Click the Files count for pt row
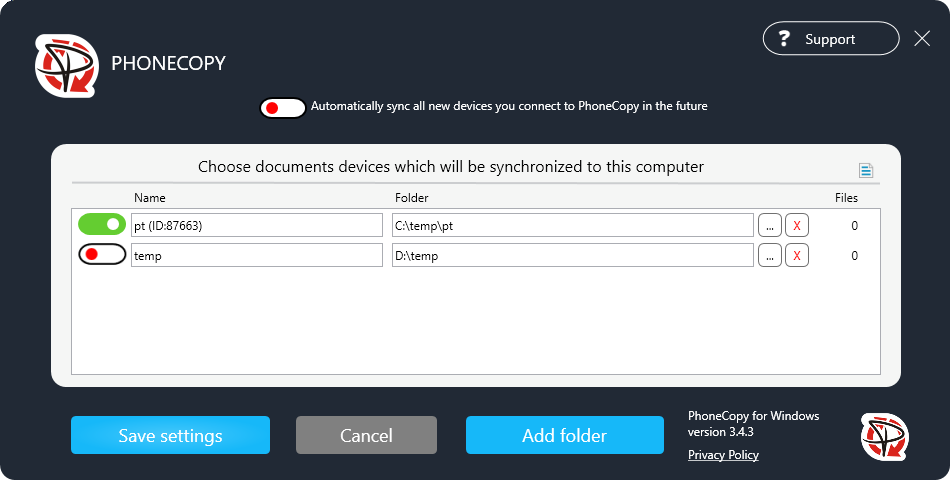 [x=854, y=225]
